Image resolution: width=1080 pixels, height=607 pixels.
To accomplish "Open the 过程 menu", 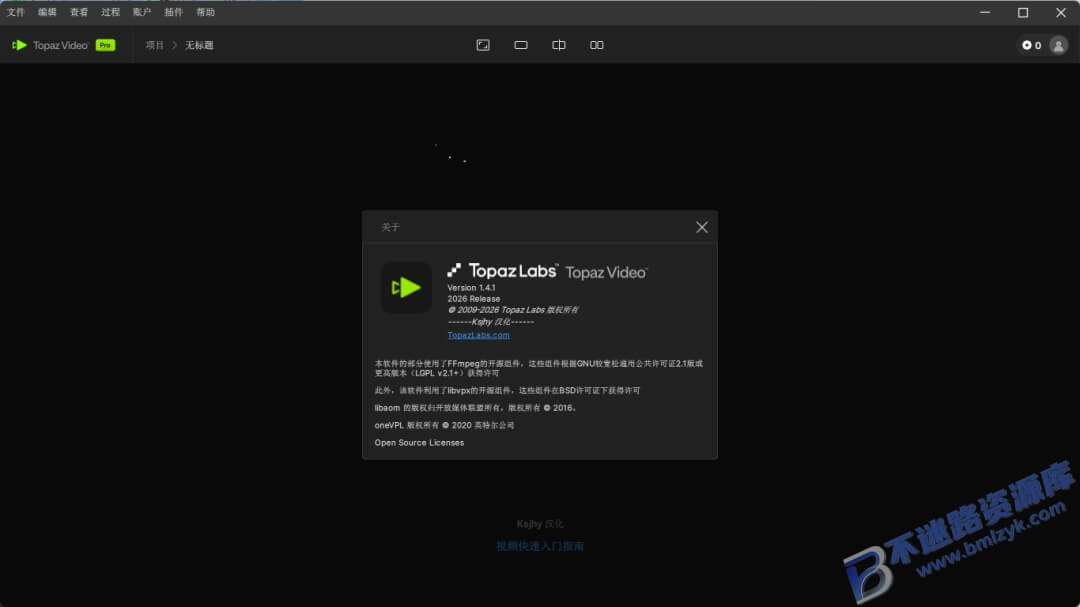I will (110, 12).
